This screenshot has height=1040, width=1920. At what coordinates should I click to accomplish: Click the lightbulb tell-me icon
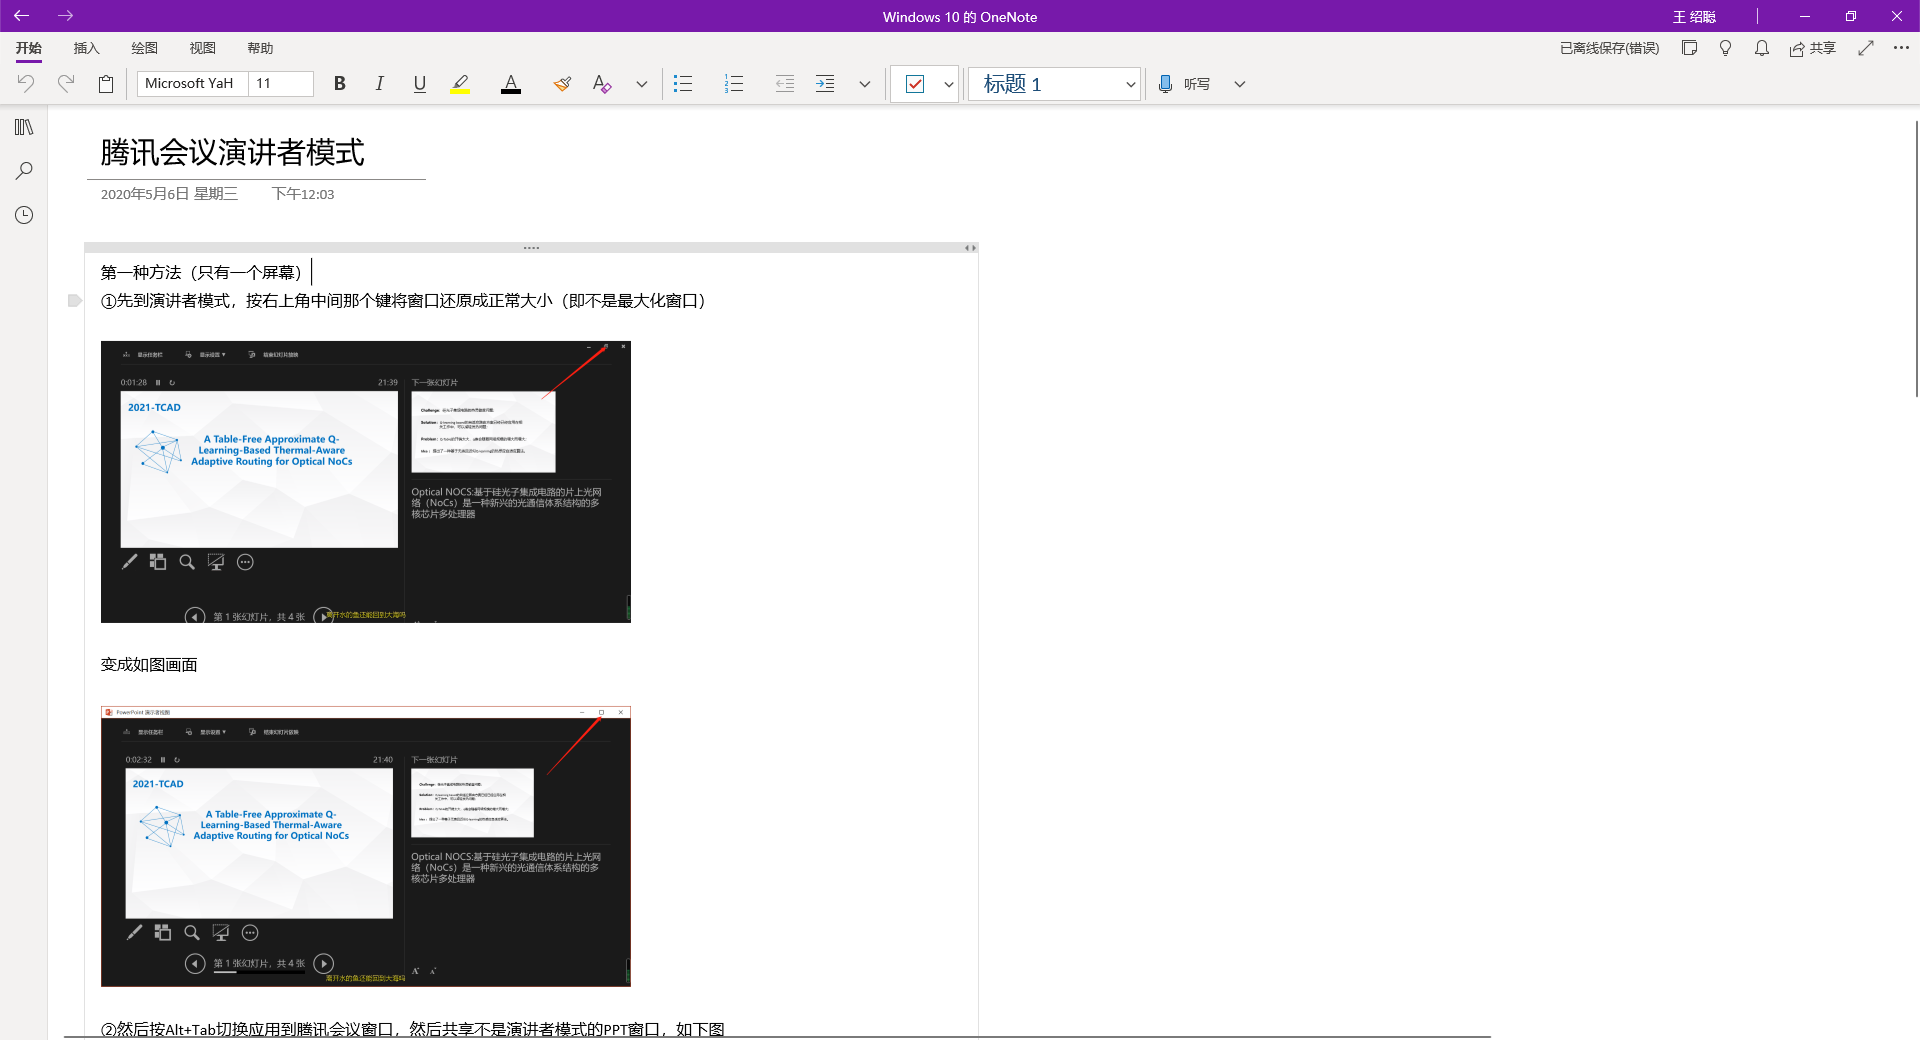point(1726,48)
